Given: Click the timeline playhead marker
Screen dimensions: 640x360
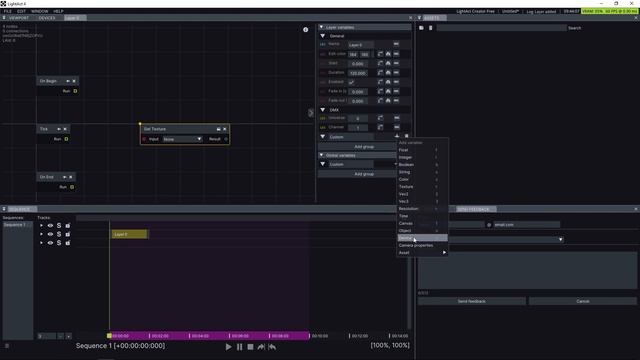Looking at the screenshot, I should coord(109,336).
